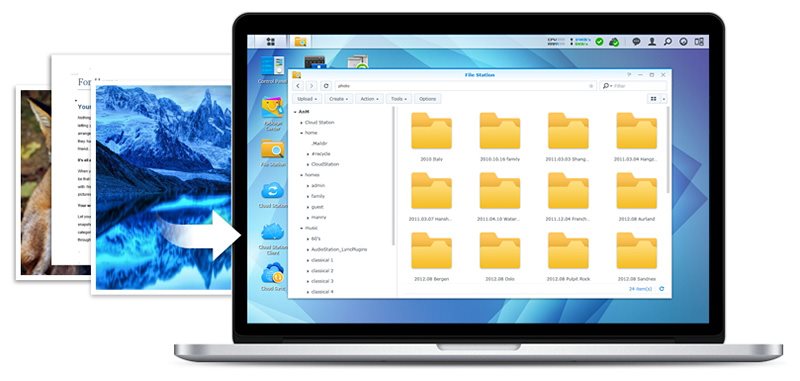Collapse the homes tree folder
This screenshot has width=800, height=381.
tap(302, 175)
